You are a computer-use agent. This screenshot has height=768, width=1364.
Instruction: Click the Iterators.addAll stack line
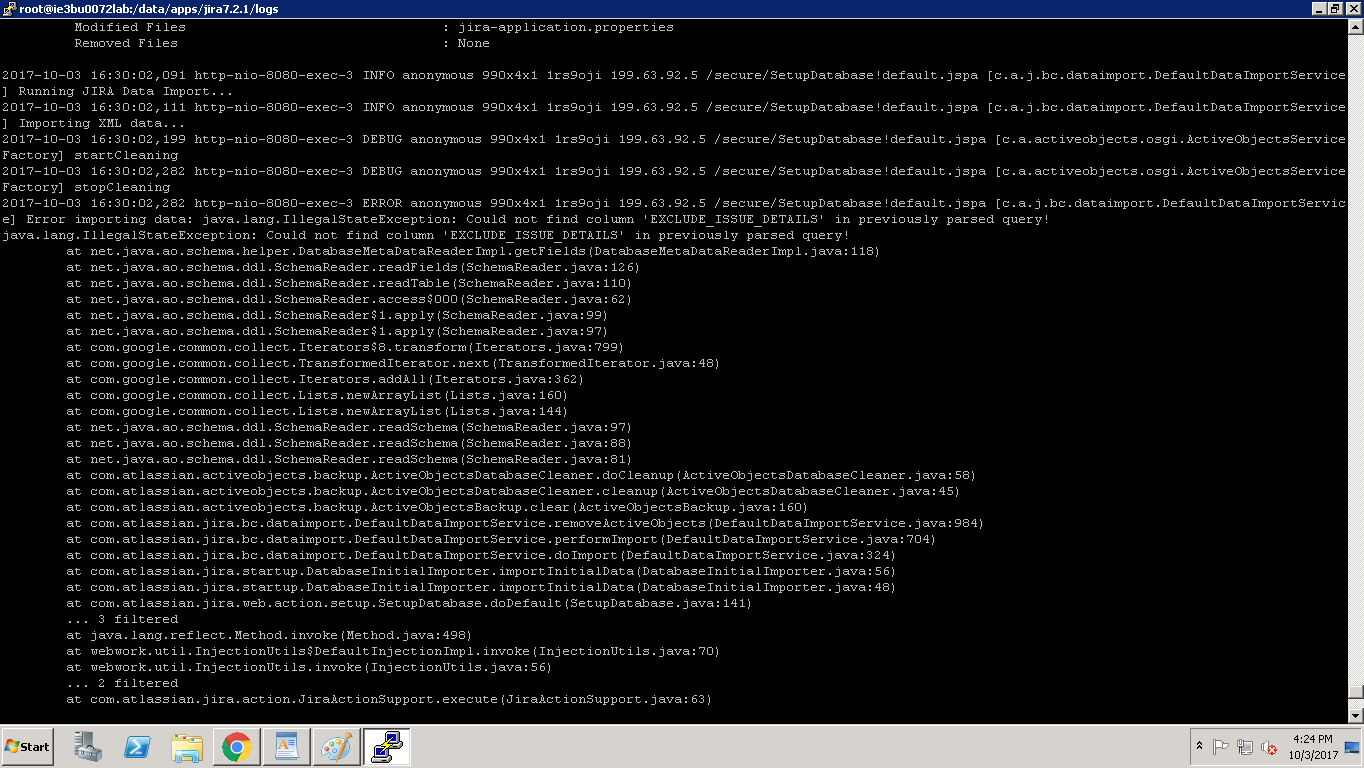click(x=325, y=379)
